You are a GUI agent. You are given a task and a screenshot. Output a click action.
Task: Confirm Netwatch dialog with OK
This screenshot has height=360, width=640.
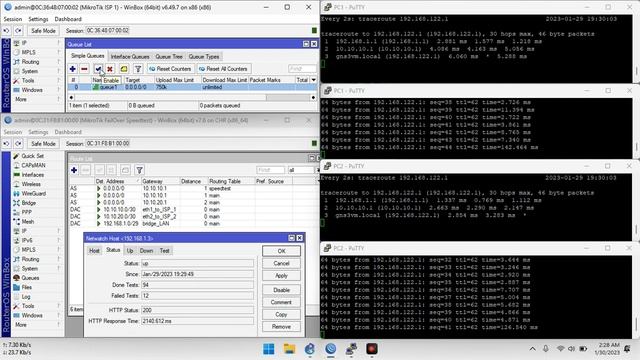[281, 251]
